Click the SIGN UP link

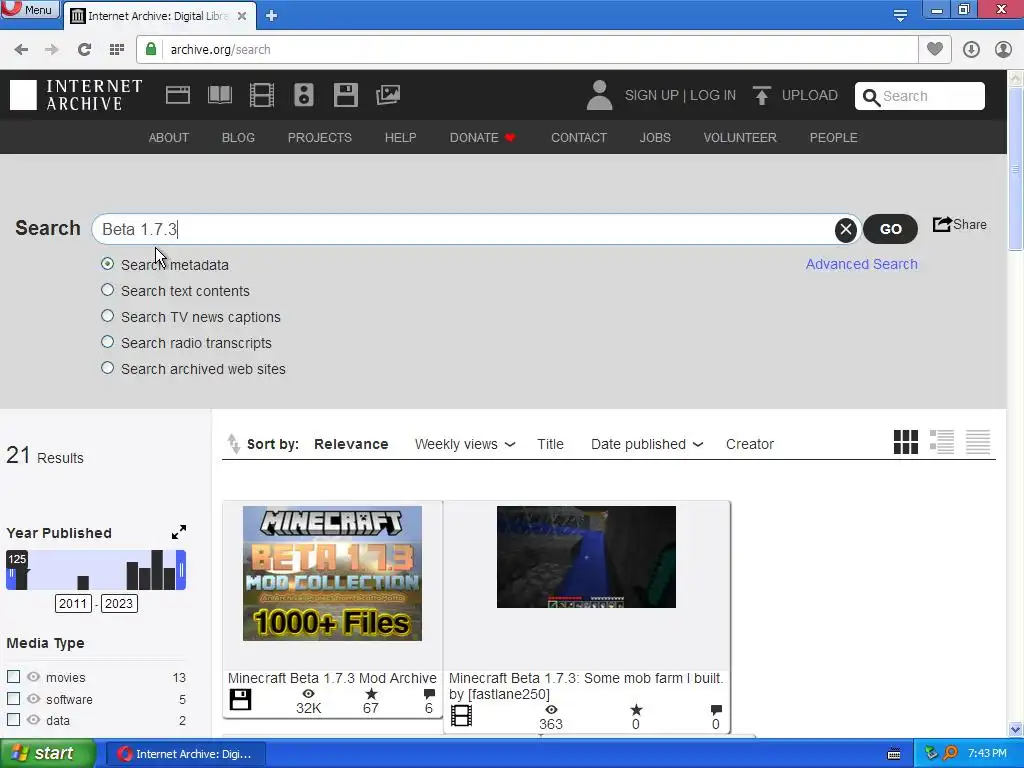click(x=651, y=95)
